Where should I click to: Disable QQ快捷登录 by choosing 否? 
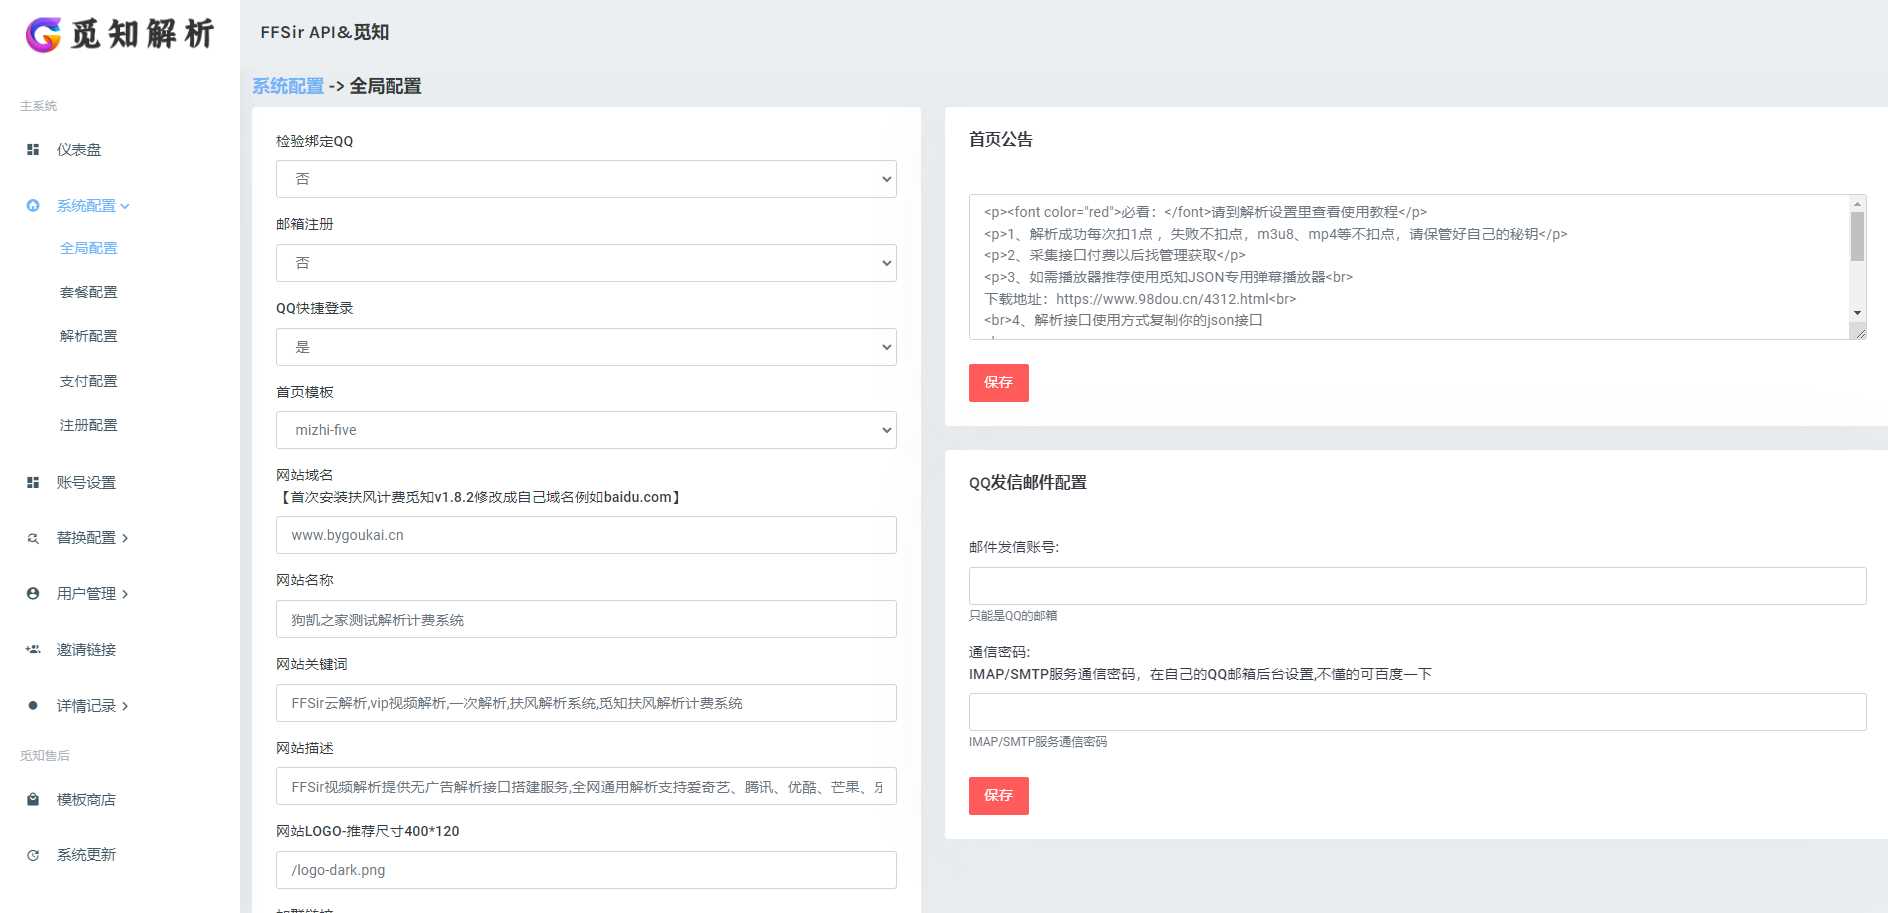point(585,346)
